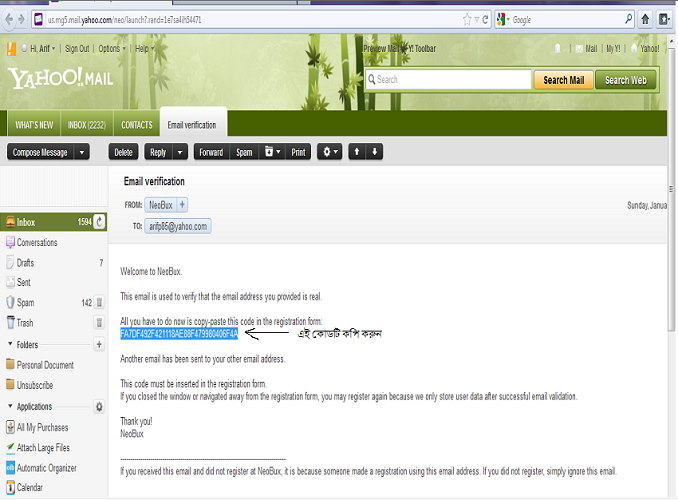Screen dimensions: 678x500
Task: Switch to Contacts tab
Action: tap(137, 125)
